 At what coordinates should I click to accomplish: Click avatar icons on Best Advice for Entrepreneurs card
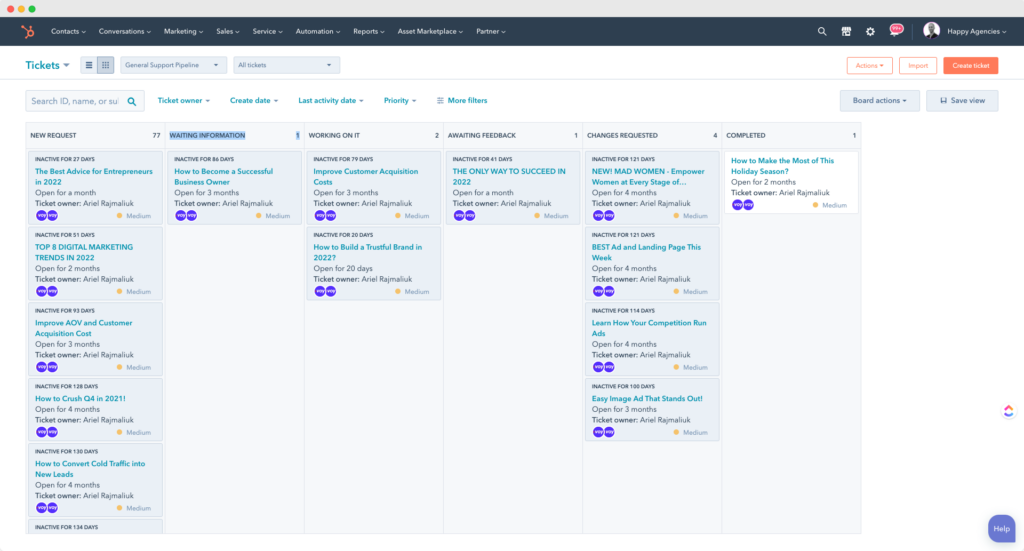point(46,215)
